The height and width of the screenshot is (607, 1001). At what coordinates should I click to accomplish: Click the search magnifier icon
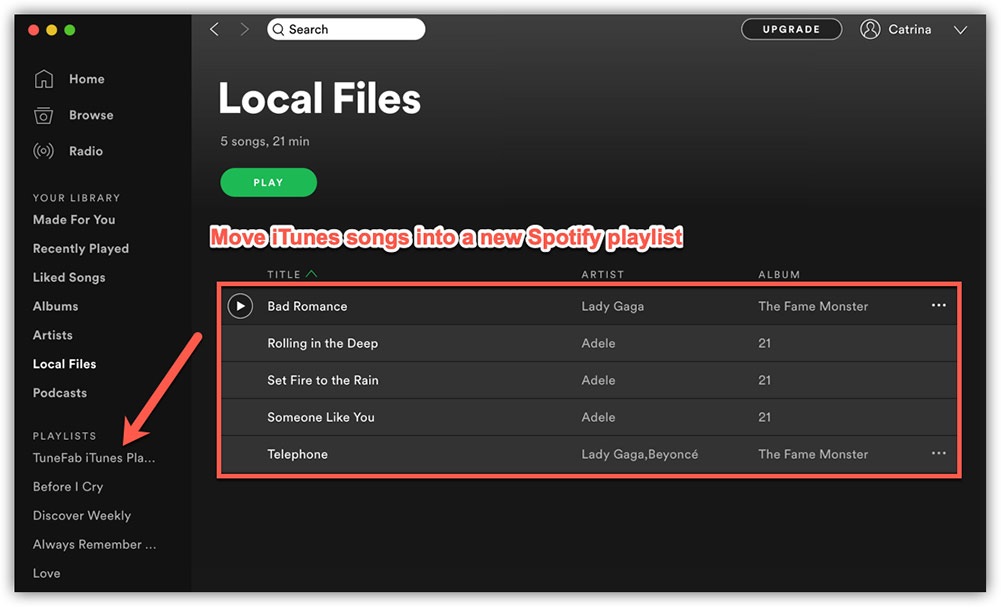coord(279,29)
